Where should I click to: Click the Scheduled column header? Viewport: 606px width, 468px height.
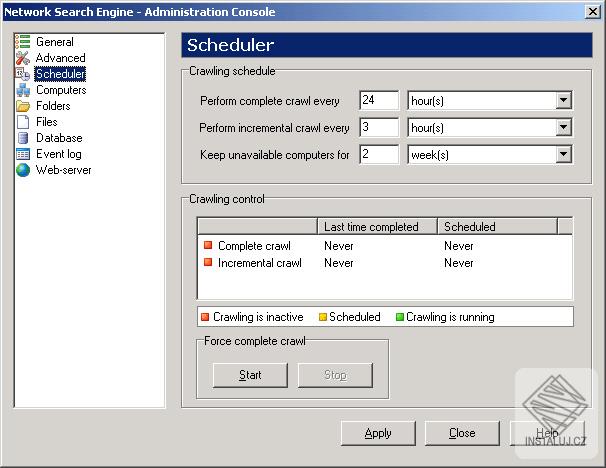(x=497, y=226)
